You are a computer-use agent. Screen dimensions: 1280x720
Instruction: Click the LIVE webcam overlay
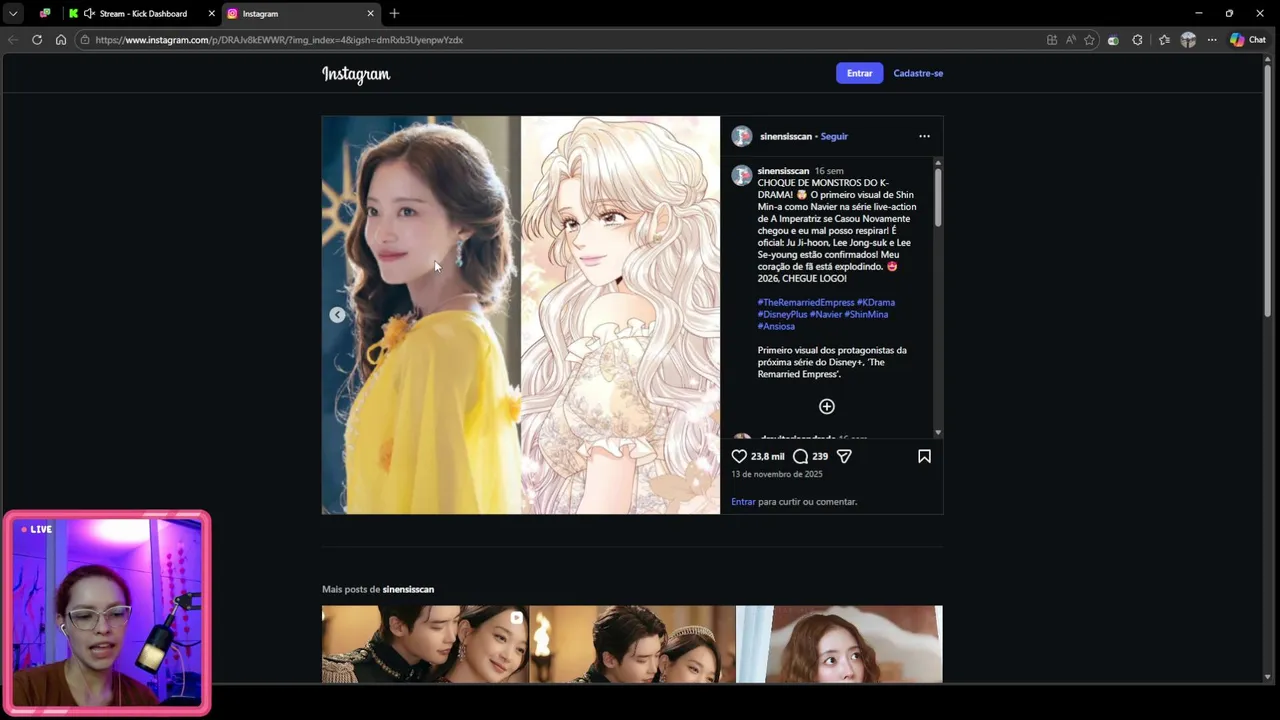[x=107, y=613]
